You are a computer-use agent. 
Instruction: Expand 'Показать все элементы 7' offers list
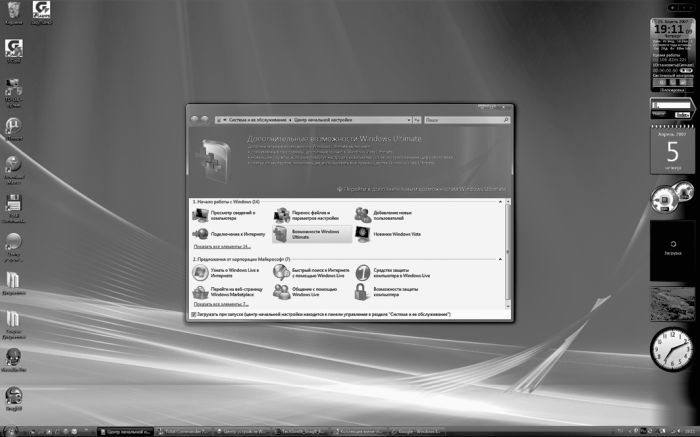click(x=222, y=303)
